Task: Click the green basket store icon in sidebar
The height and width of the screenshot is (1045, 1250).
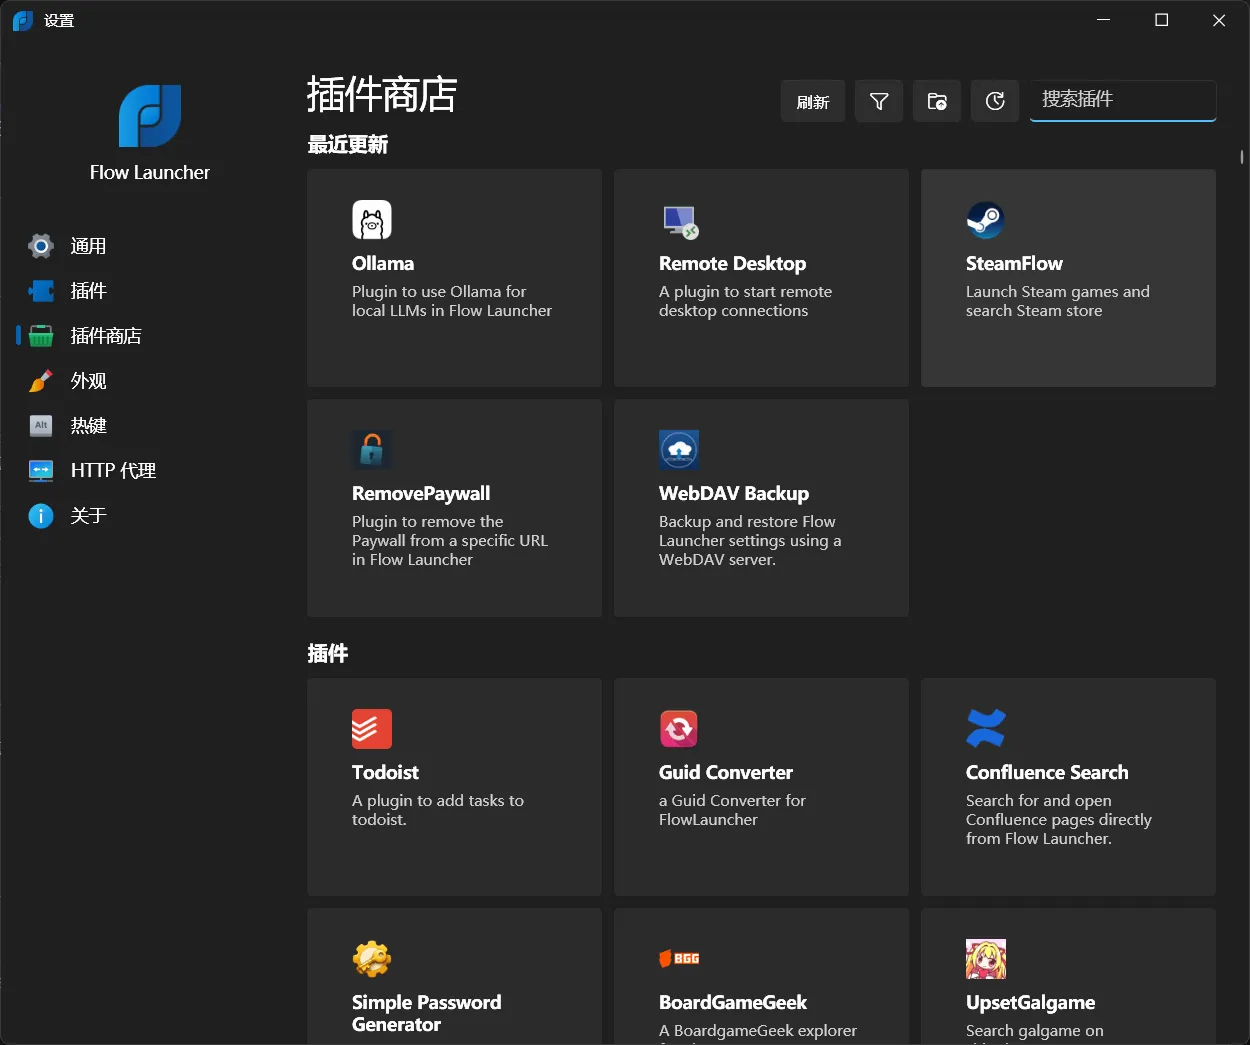Action: tap(41, 336)
